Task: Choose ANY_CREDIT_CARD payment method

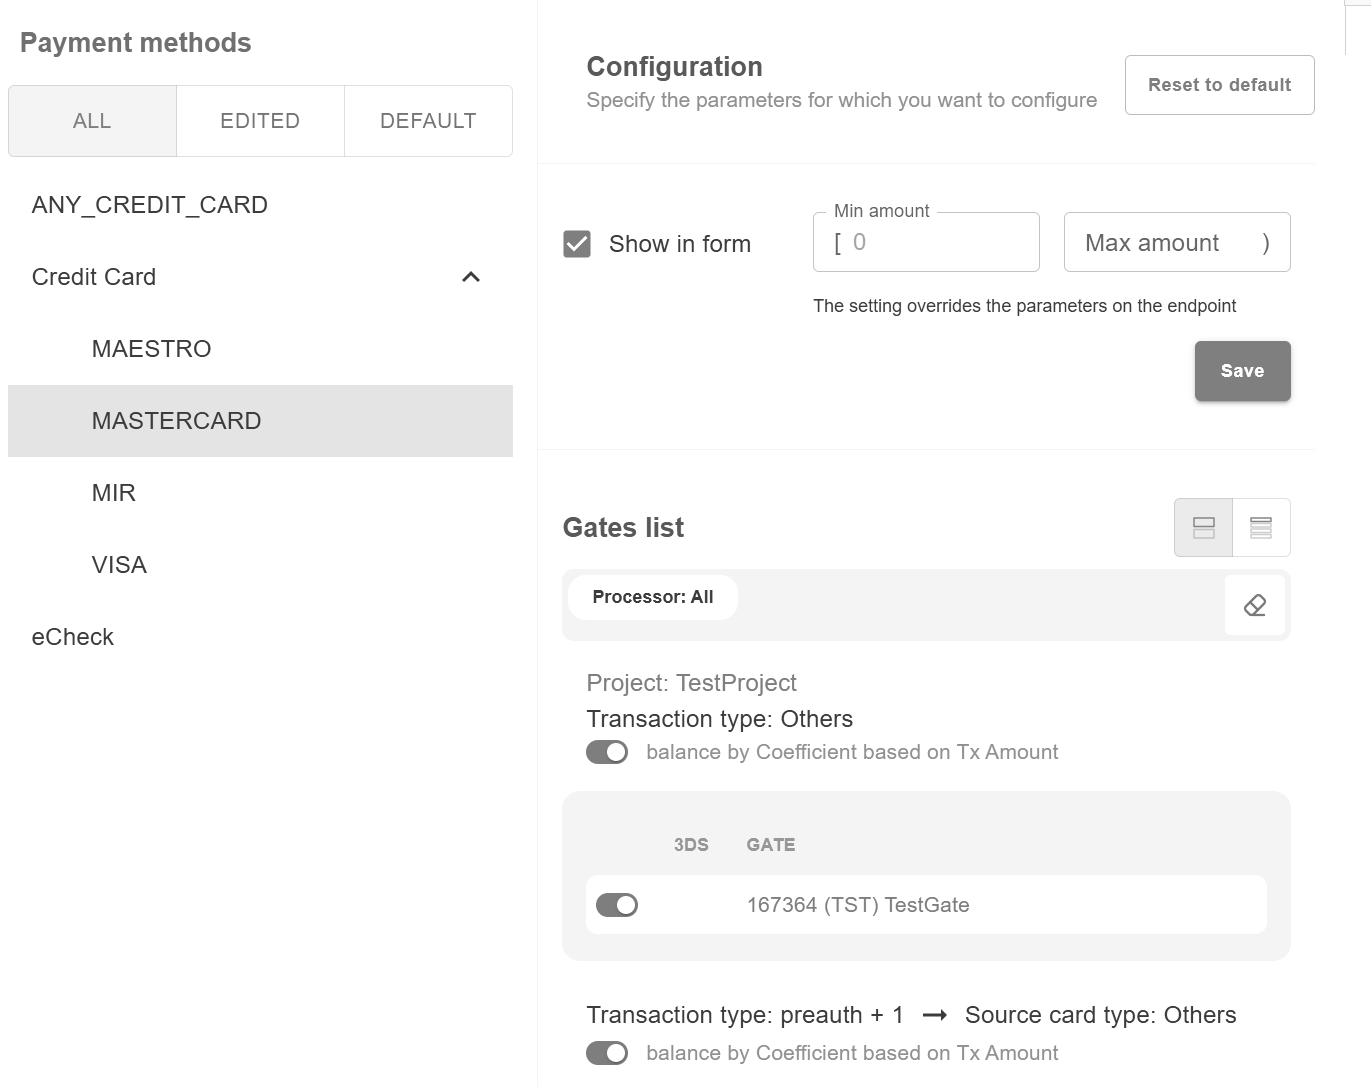Action: 150,205
